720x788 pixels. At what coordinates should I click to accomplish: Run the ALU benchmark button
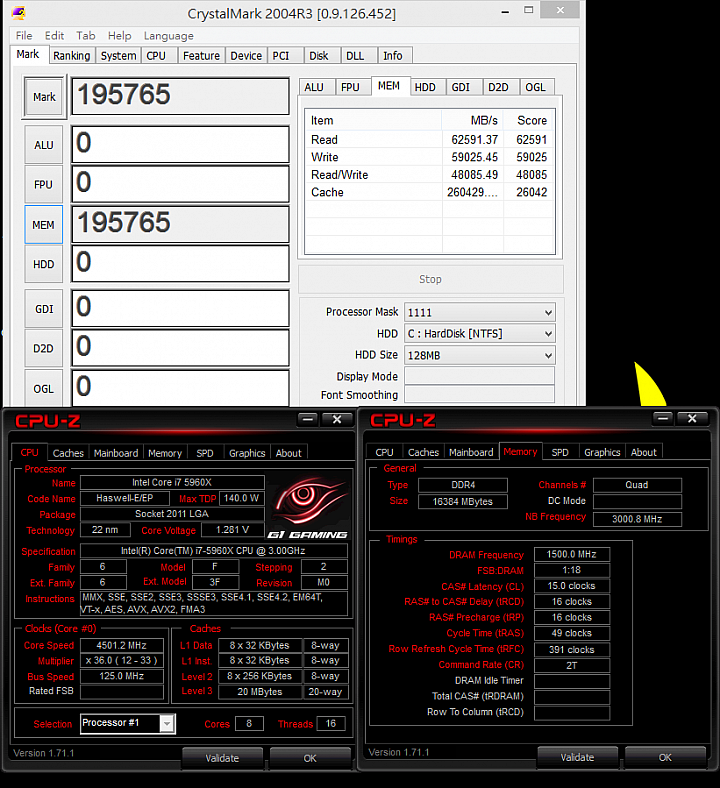tap(44, 145)
